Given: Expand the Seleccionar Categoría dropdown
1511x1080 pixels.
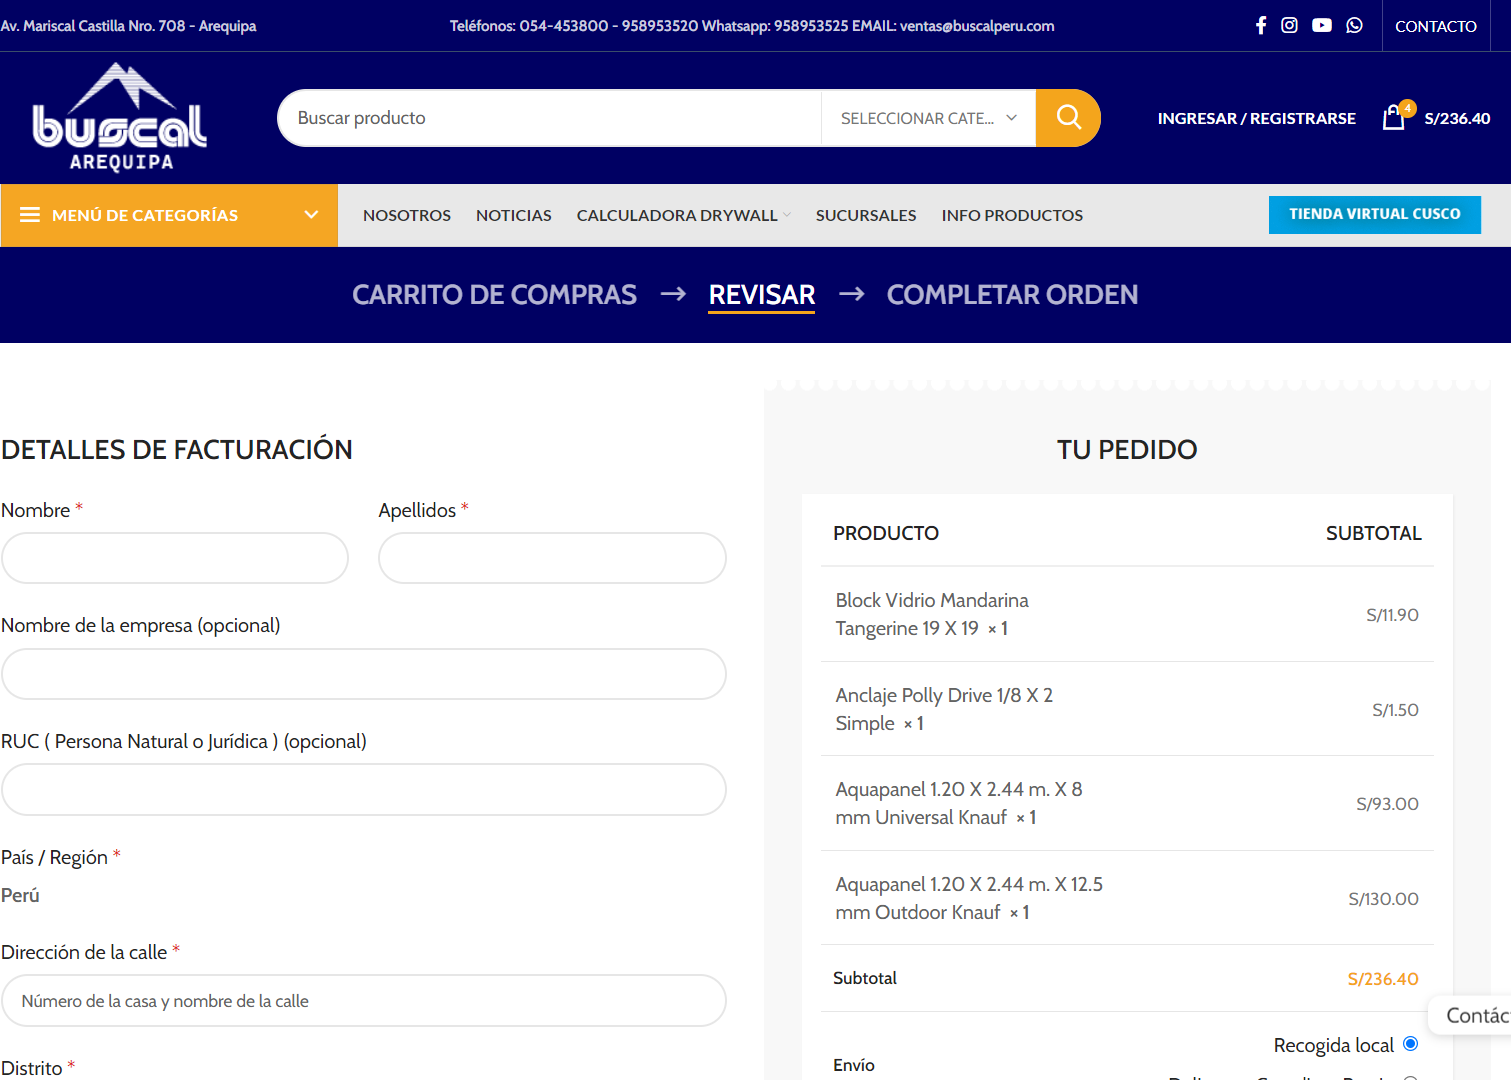Looking at the screenshot, I should (x=927, y=118).
